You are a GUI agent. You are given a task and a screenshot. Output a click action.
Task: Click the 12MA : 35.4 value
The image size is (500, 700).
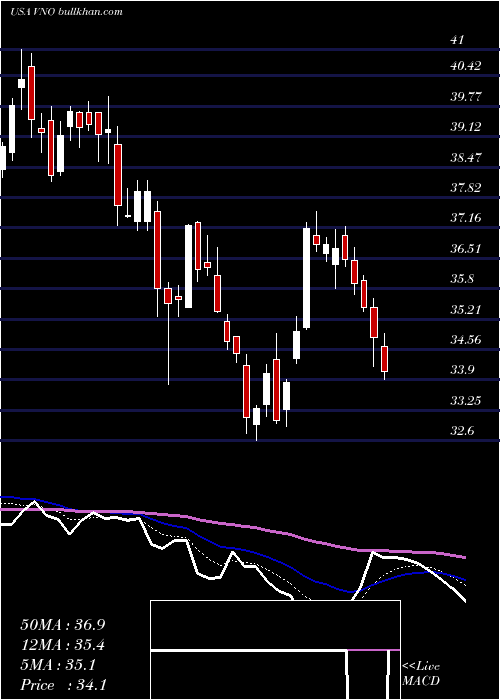63,645
